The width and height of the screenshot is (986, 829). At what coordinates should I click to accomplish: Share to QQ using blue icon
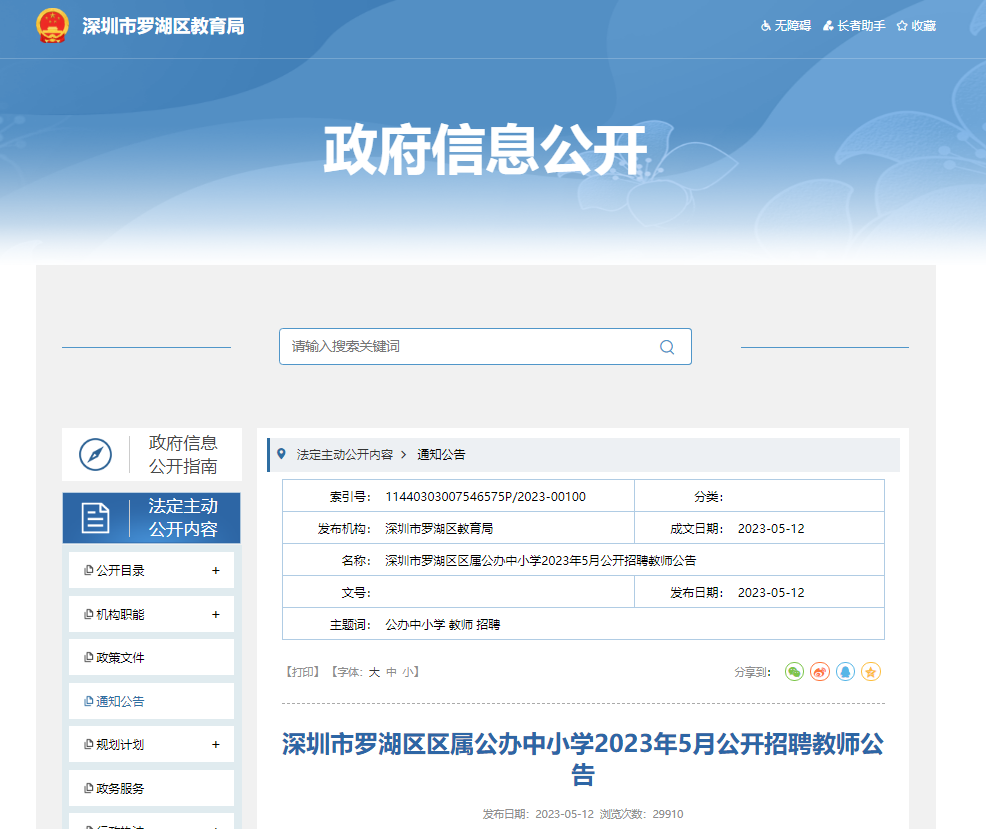(x=846, y=672)
